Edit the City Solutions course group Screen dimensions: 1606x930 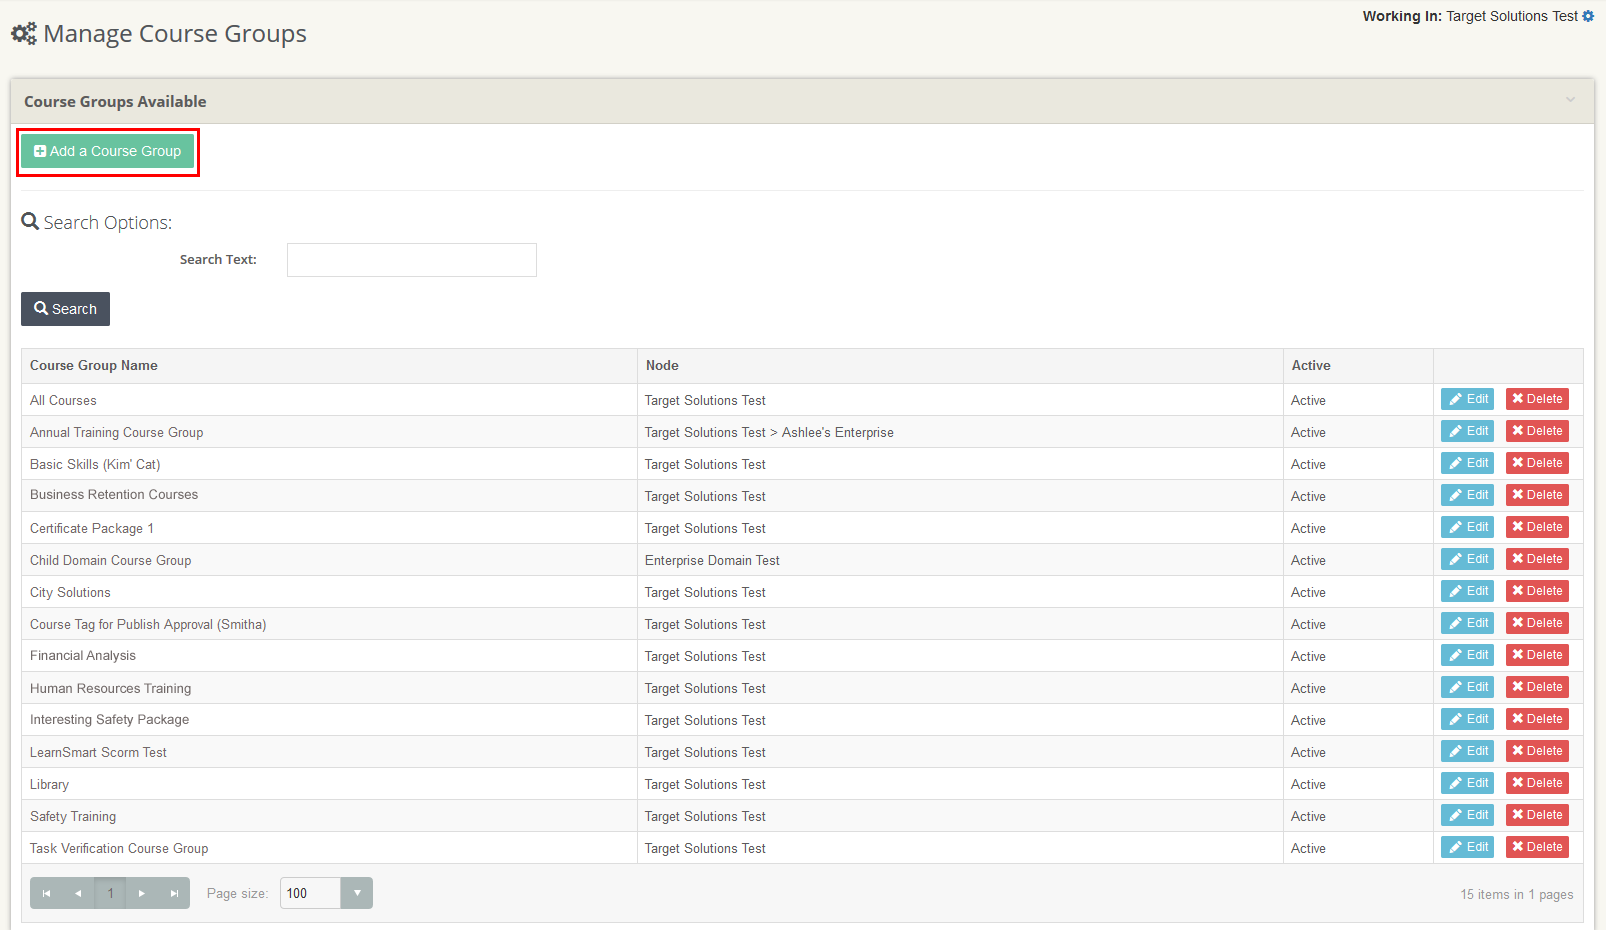pyautogui.click(x=1467, y=591)
